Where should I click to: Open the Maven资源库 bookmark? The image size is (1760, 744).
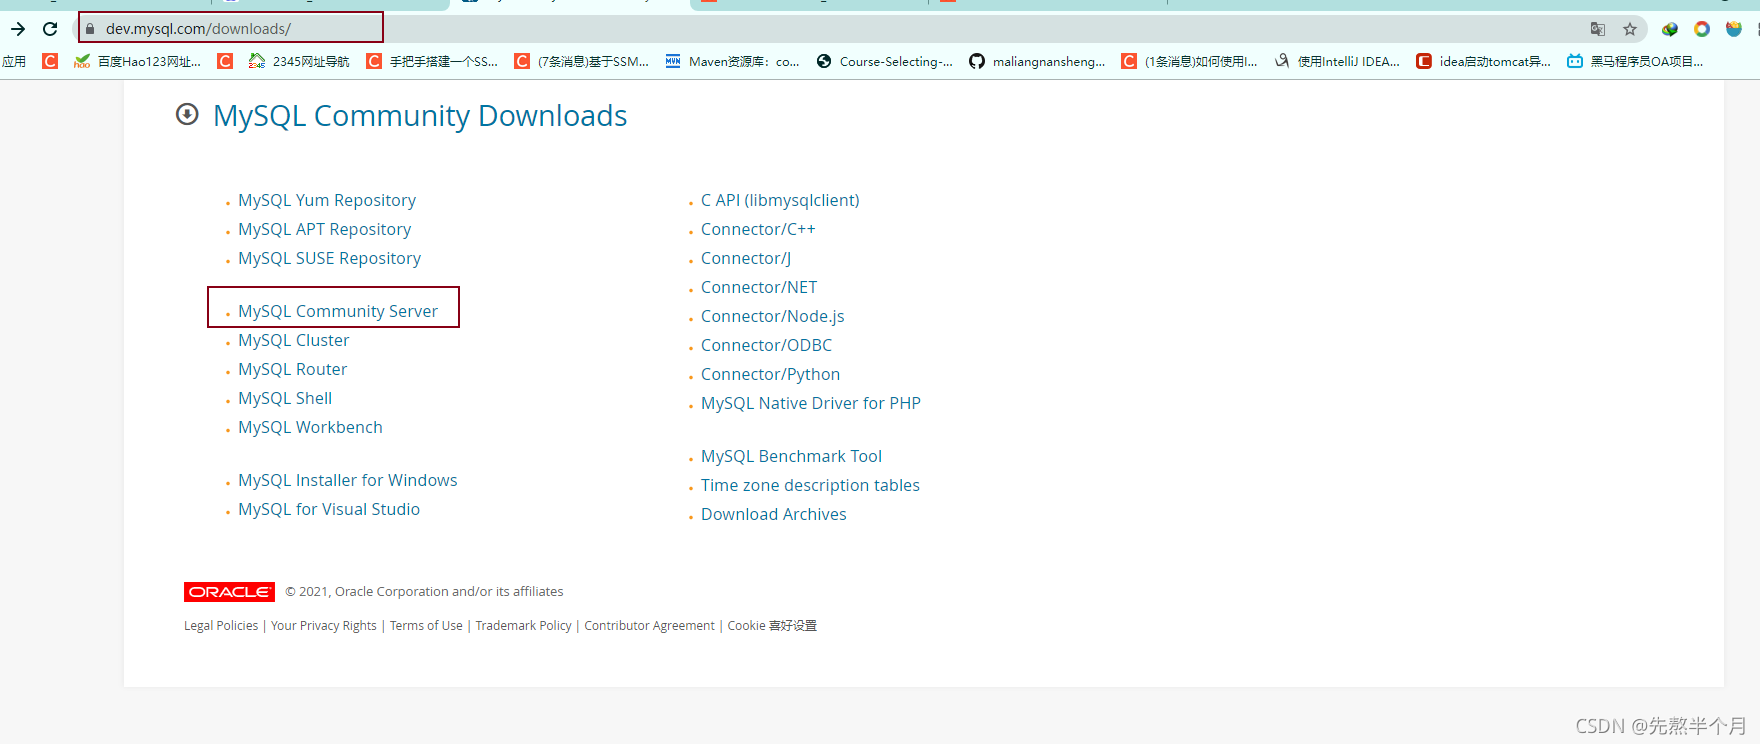732,62
